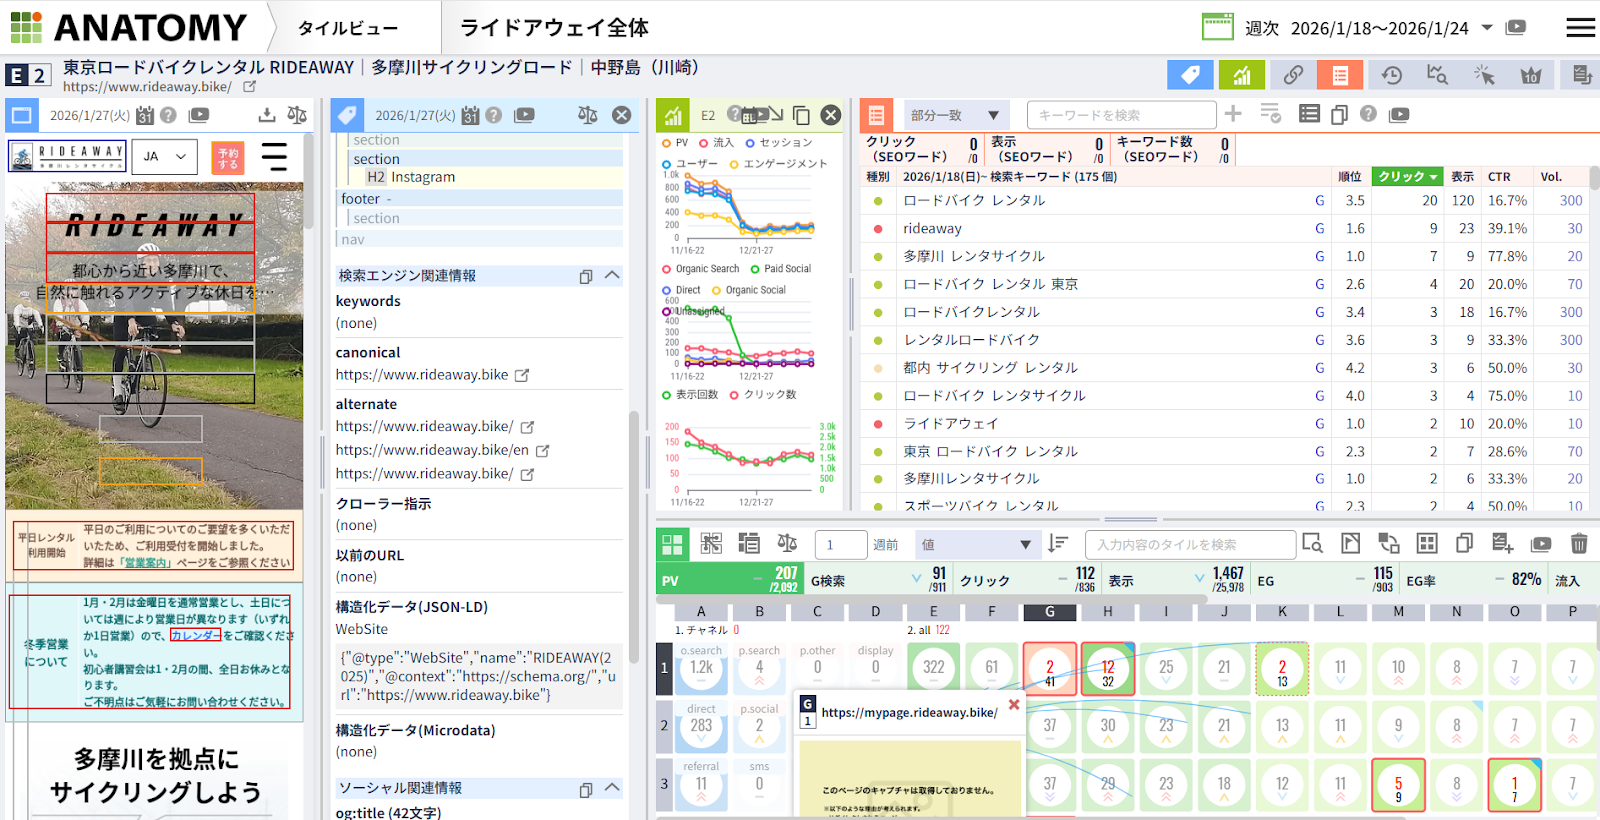Screen dimensions: 1600x820
Task: Close the tag info panel
Action: [621, 115]
